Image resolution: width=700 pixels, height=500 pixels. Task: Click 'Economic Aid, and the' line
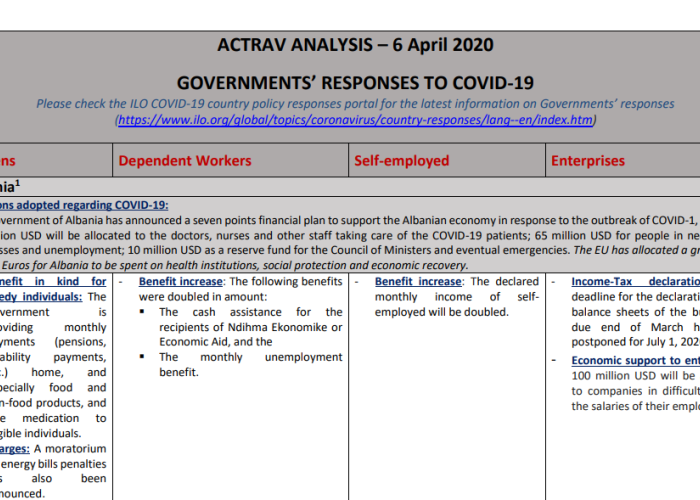pos(216,342)
